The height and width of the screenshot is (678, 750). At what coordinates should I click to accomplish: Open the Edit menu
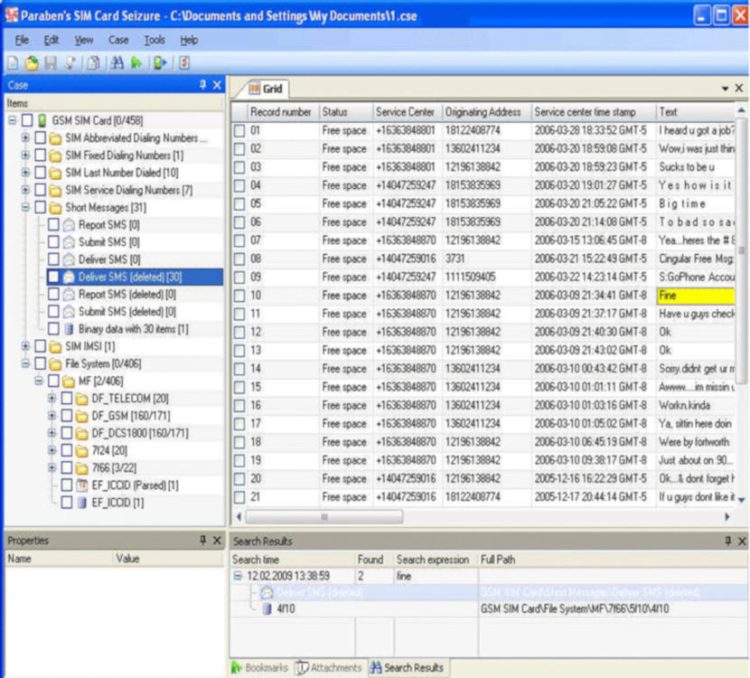click(51, 40)
